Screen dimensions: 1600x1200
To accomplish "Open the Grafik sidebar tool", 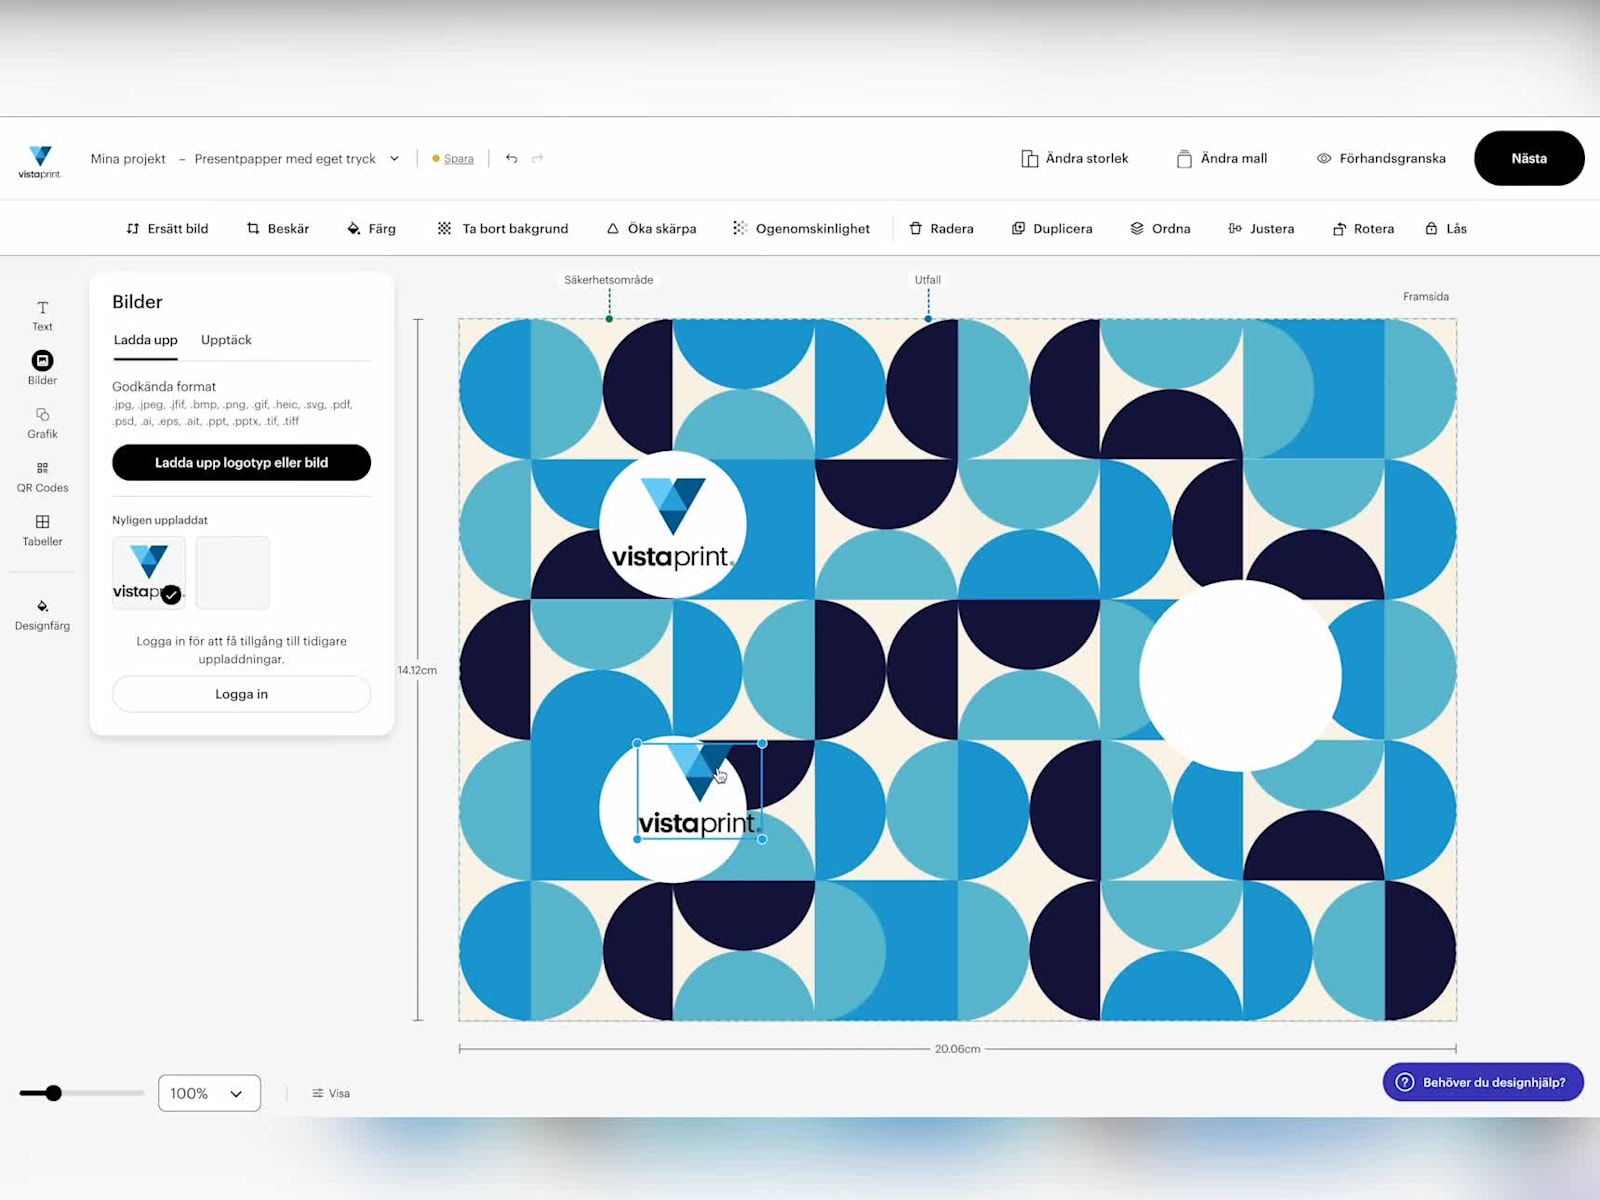I will pos(42,423).
